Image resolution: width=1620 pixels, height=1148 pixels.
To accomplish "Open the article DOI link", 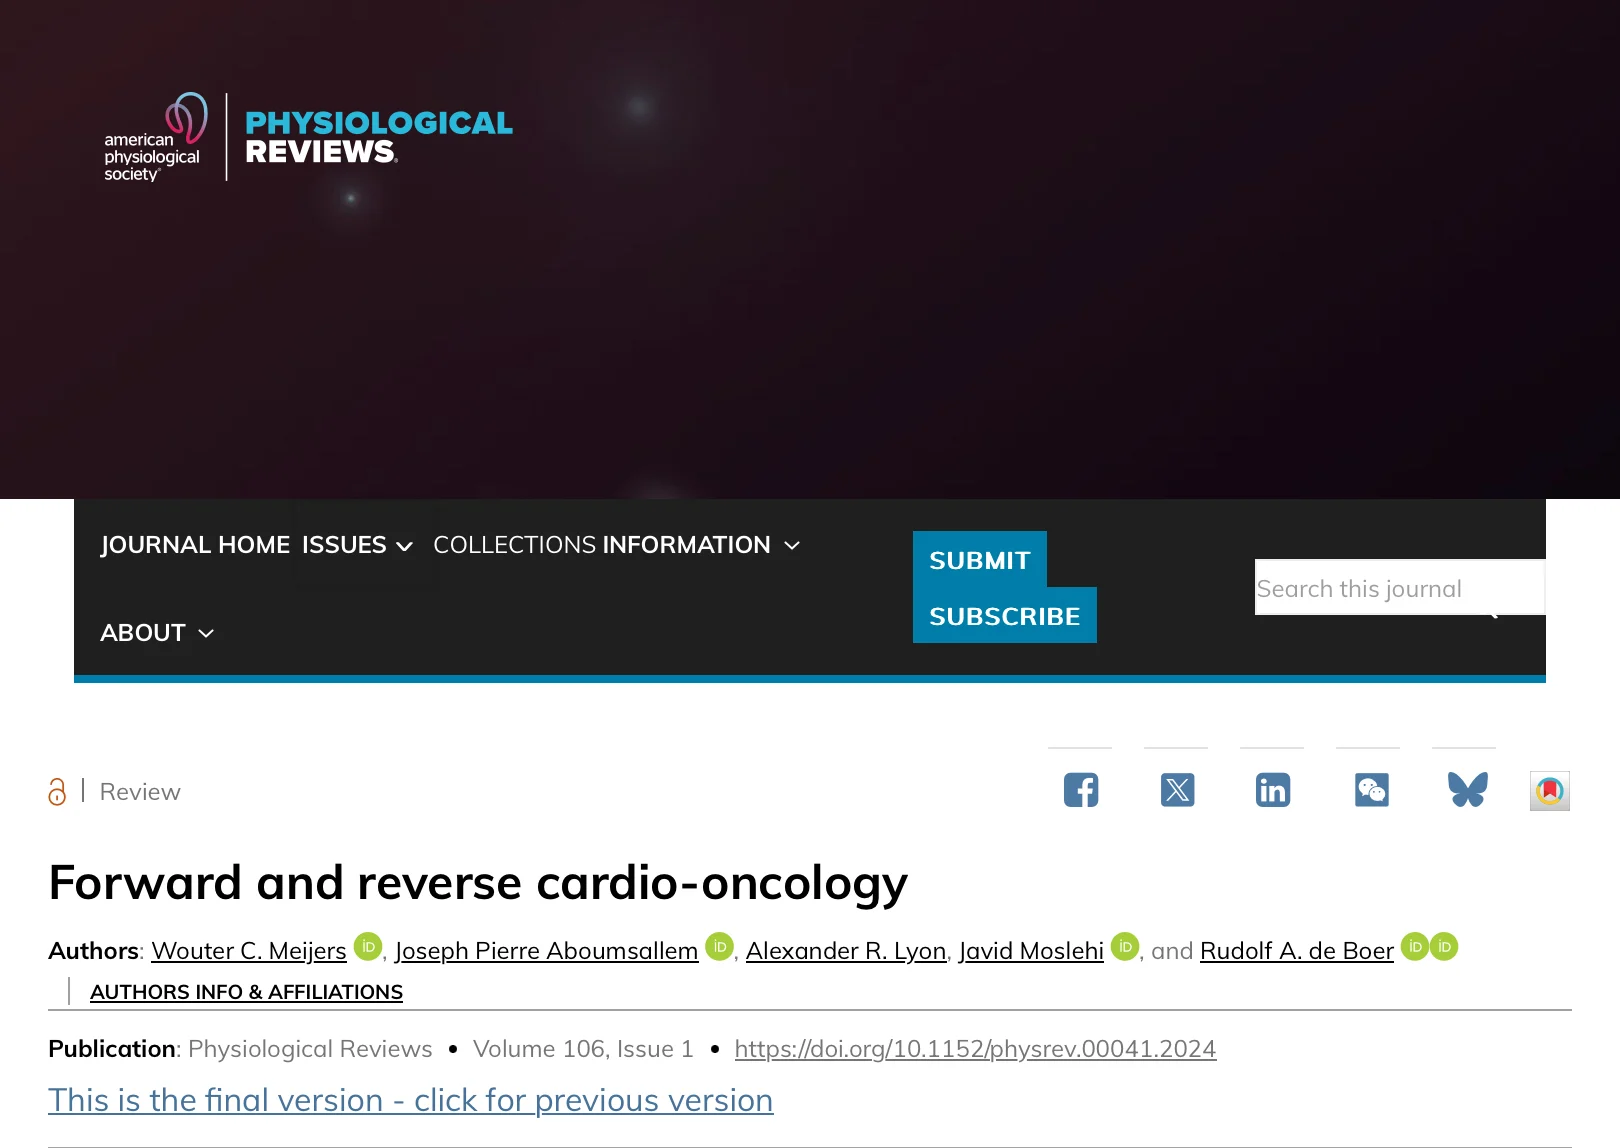I will tap(975, 1049).
